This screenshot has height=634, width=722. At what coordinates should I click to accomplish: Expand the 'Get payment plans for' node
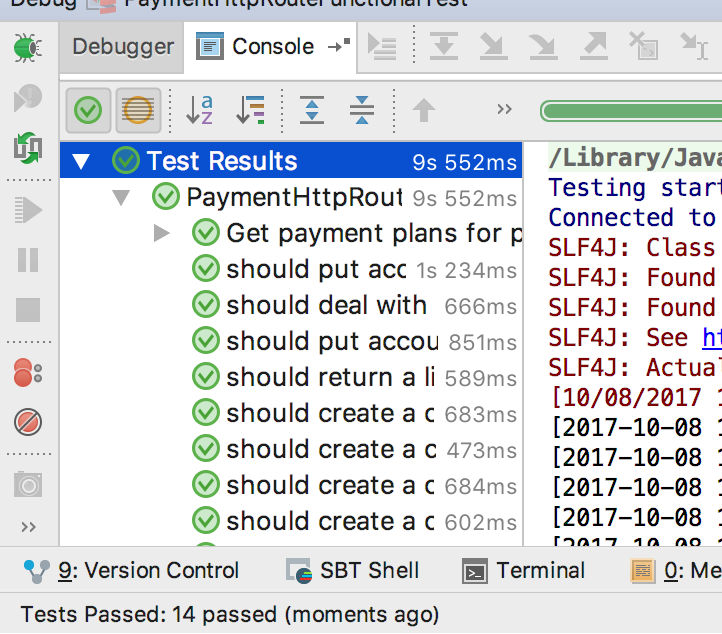pos(162,234)
